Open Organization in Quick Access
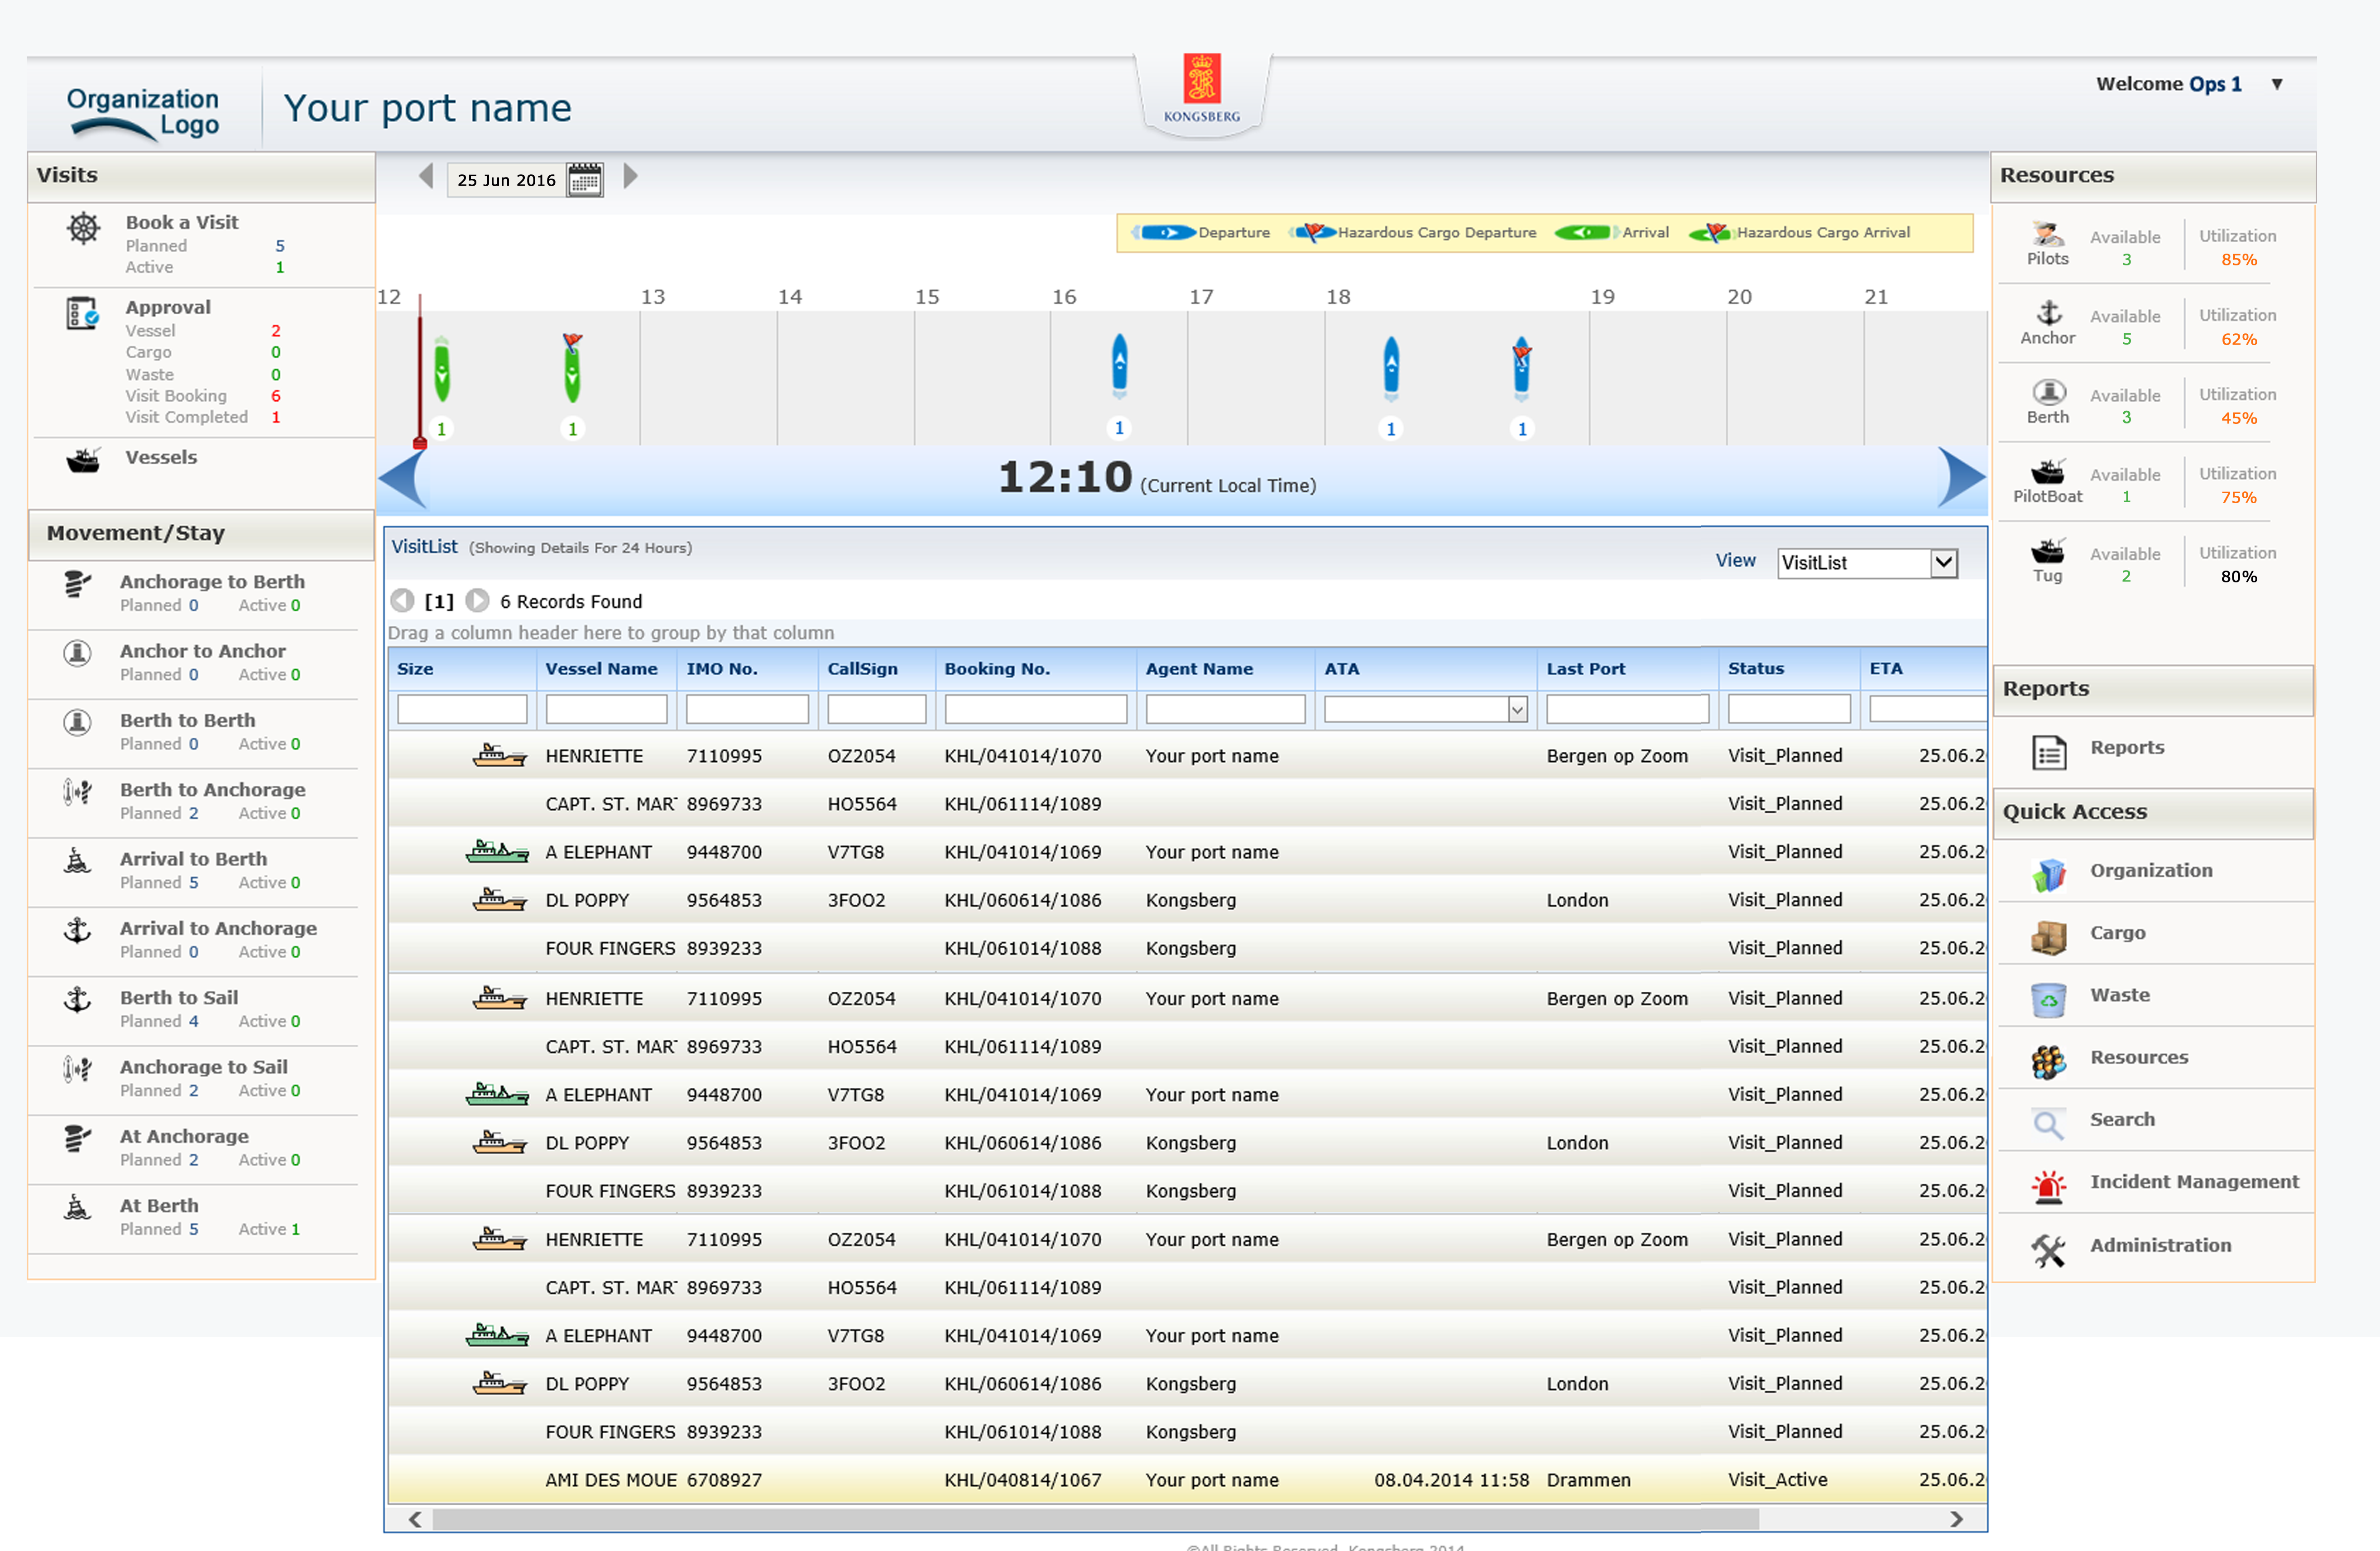Screen dimensions: 2380x1551 point(2151,871)
